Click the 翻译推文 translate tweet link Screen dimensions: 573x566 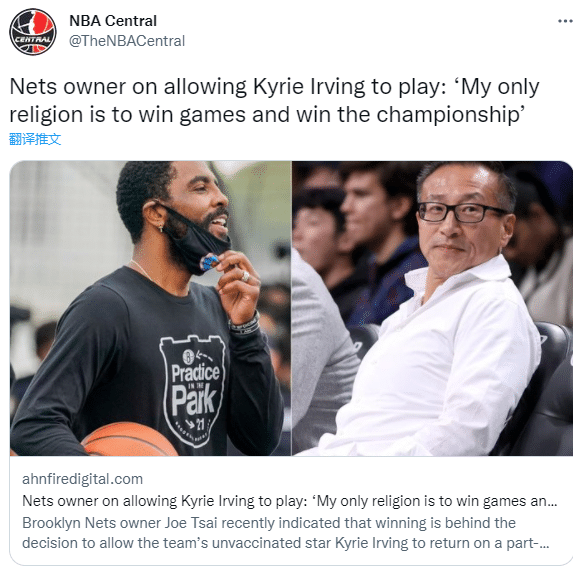coord(35,139)
